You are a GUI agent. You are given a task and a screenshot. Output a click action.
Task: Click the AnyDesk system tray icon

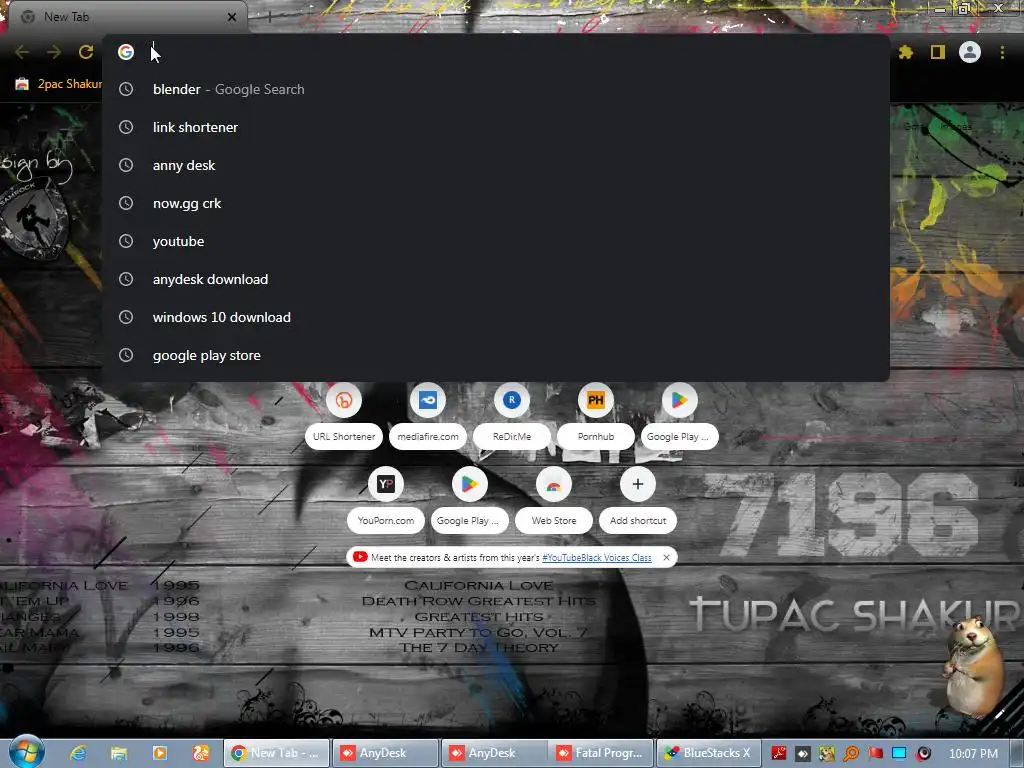coord(803,754)
